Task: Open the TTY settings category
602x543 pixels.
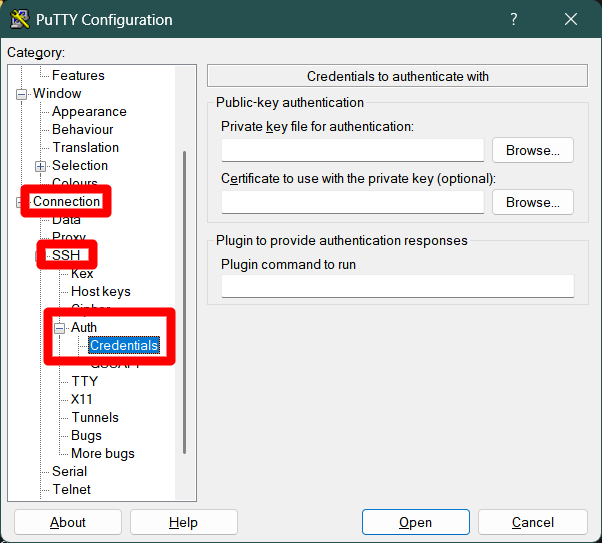Action: pos(84,381)
